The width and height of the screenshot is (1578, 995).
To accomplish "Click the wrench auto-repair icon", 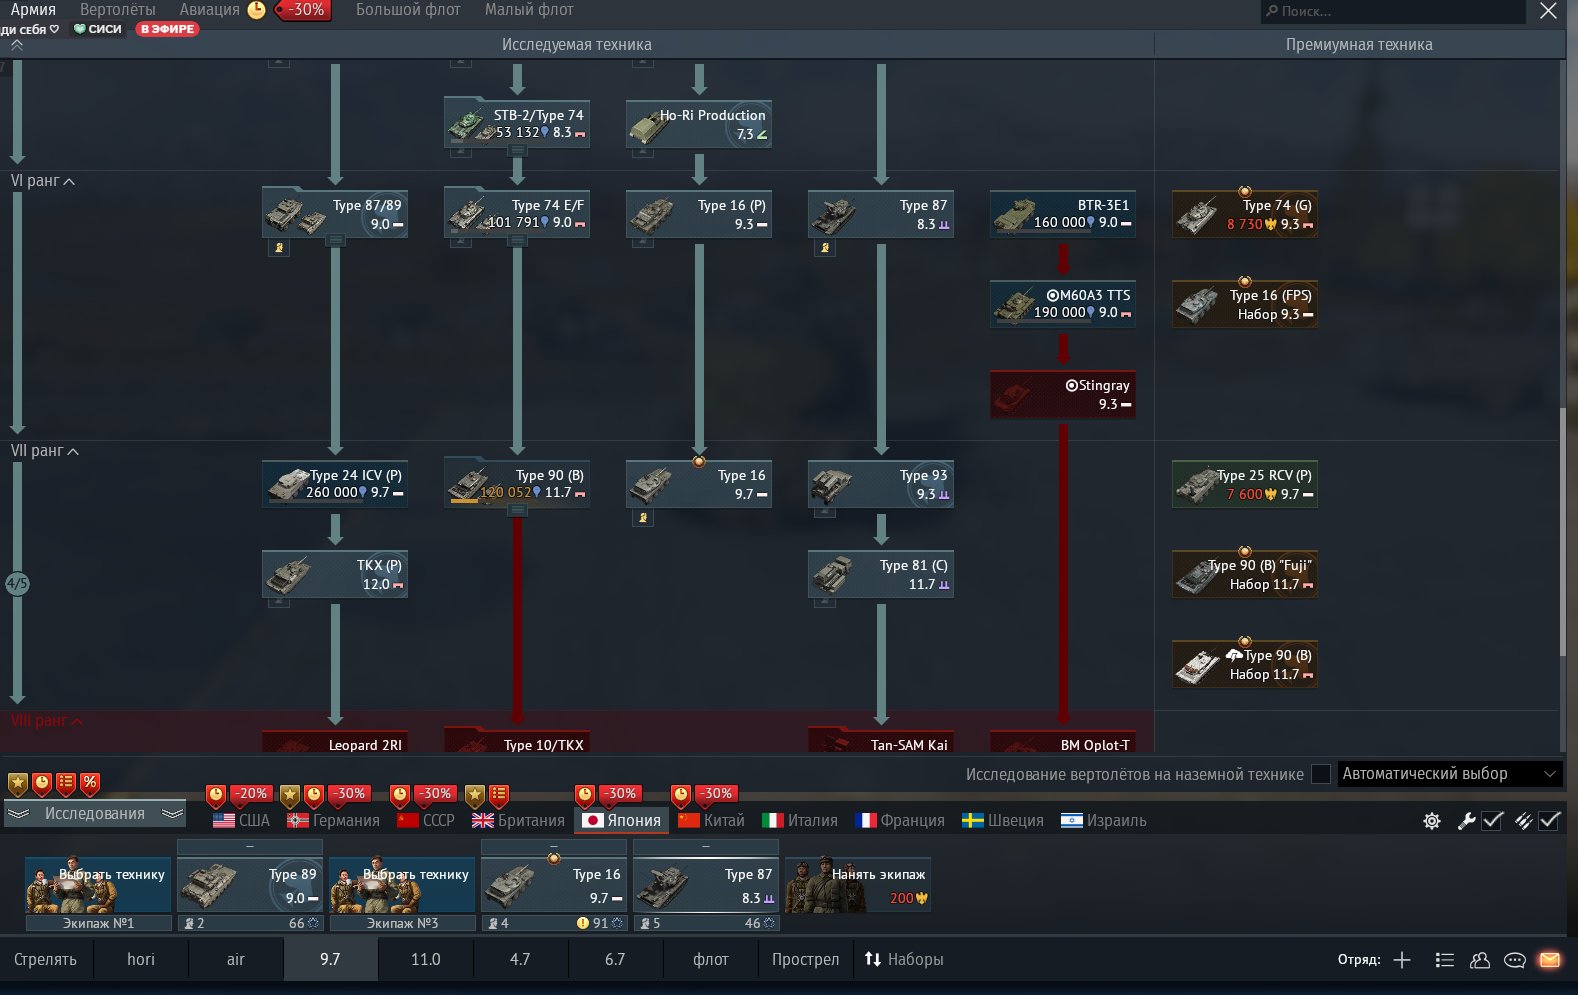I will (1466, 821).
